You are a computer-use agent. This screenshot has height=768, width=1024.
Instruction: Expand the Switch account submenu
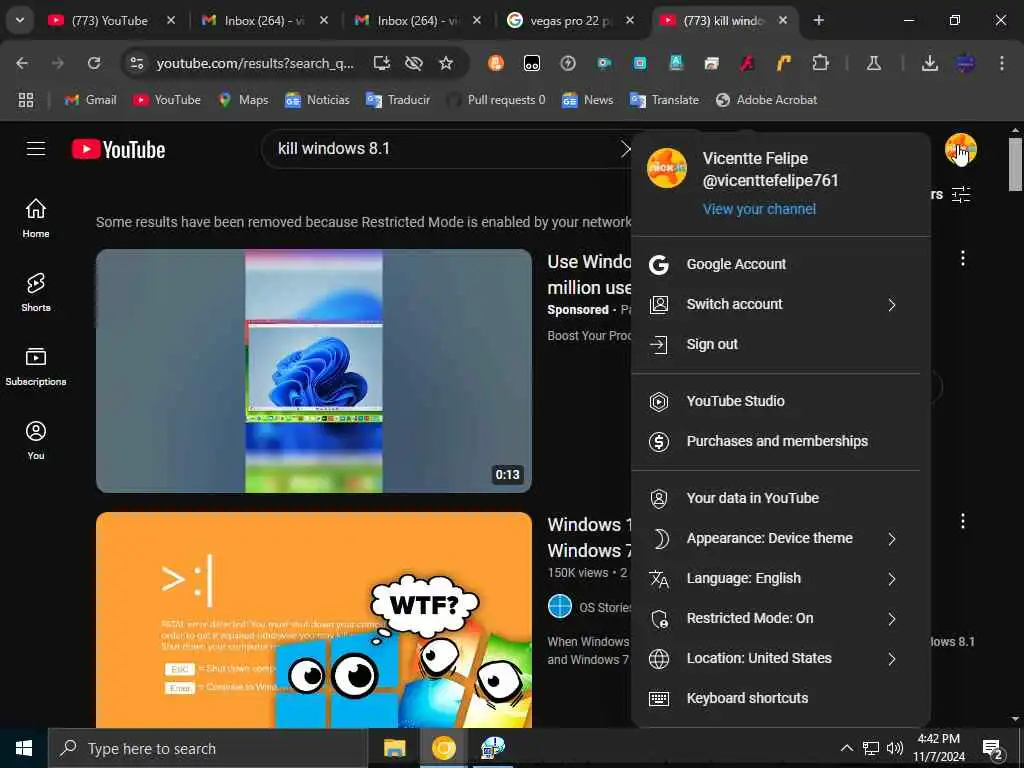click(776, 304)
